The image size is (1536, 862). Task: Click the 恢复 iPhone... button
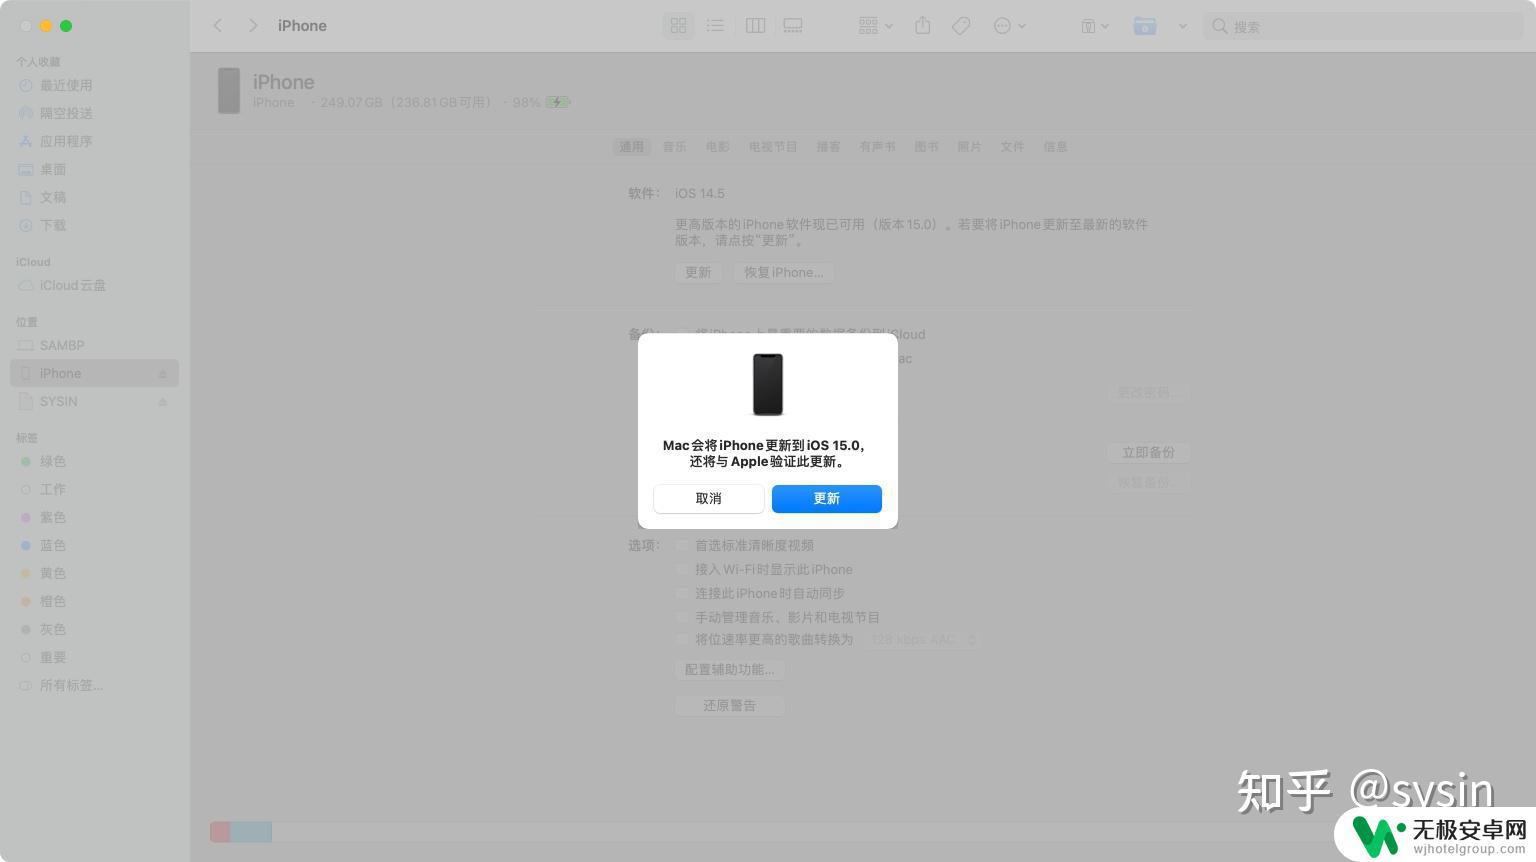pos(784,272)
